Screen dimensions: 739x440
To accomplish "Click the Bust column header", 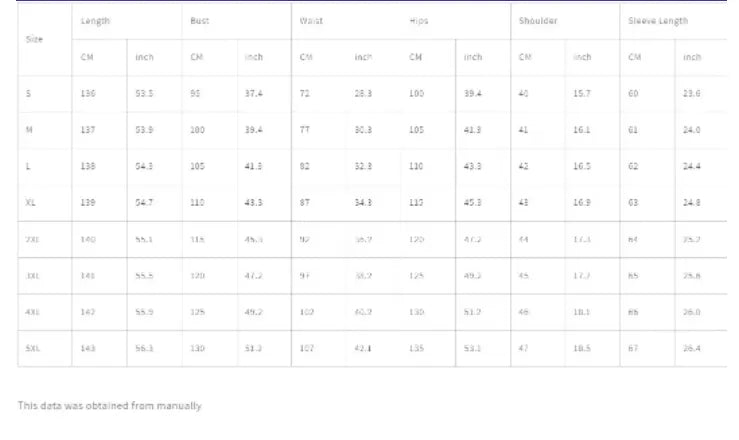I will [x=200, y=21].
